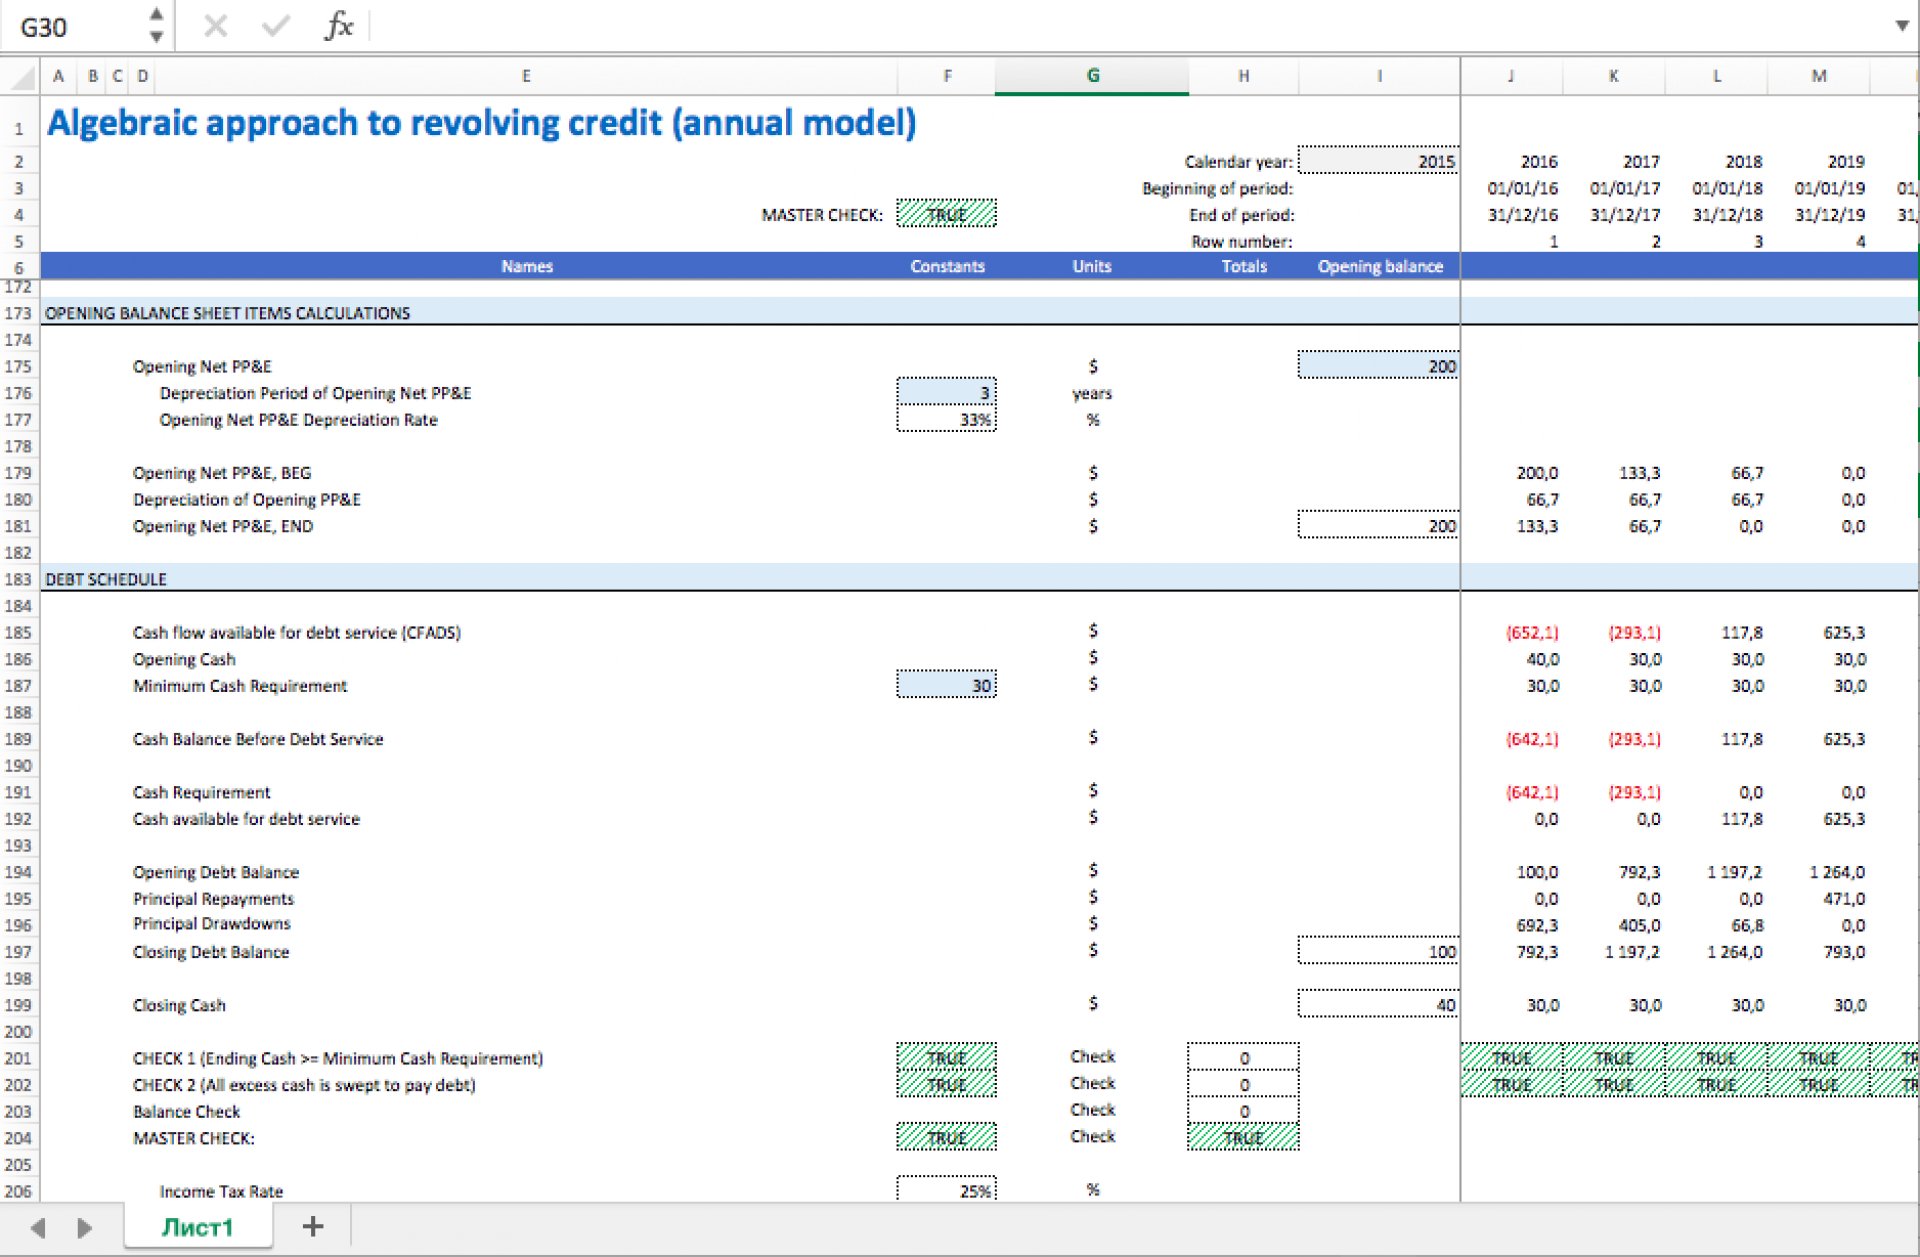The image size is (1920, 1257).
Task: Click 'Depreciation of Opening PP&E' label
Action: [247, 499]
